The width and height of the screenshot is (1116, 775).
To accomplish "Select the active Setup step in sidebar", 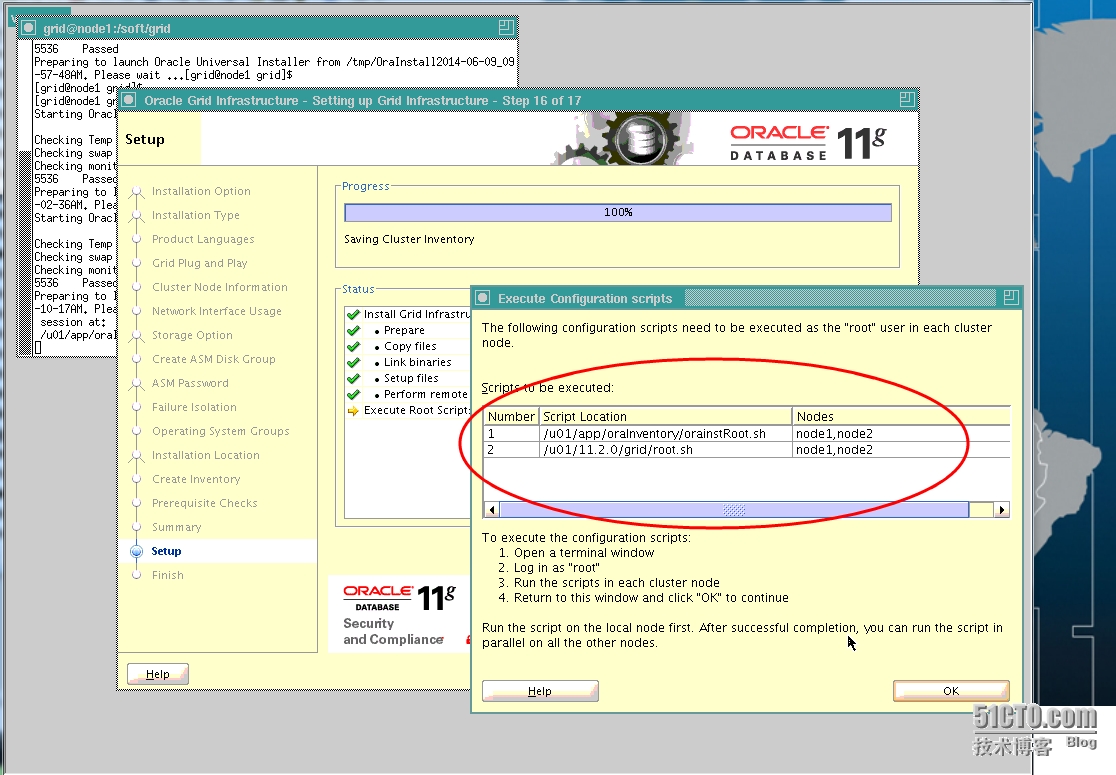I will coord(166,551).
